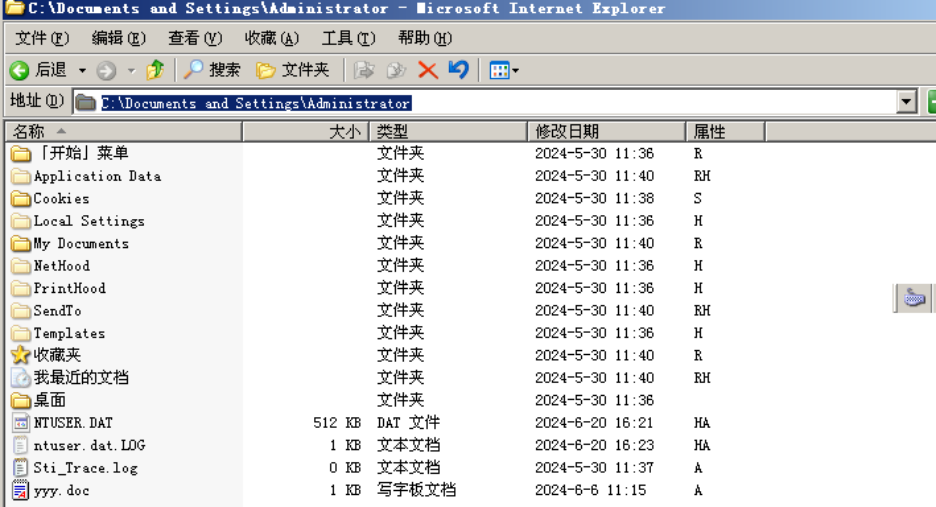The width and height of the screenshot is (936, 507).
Task: Select the NTUSER.DAT file icon
Action: pos(21,423)
